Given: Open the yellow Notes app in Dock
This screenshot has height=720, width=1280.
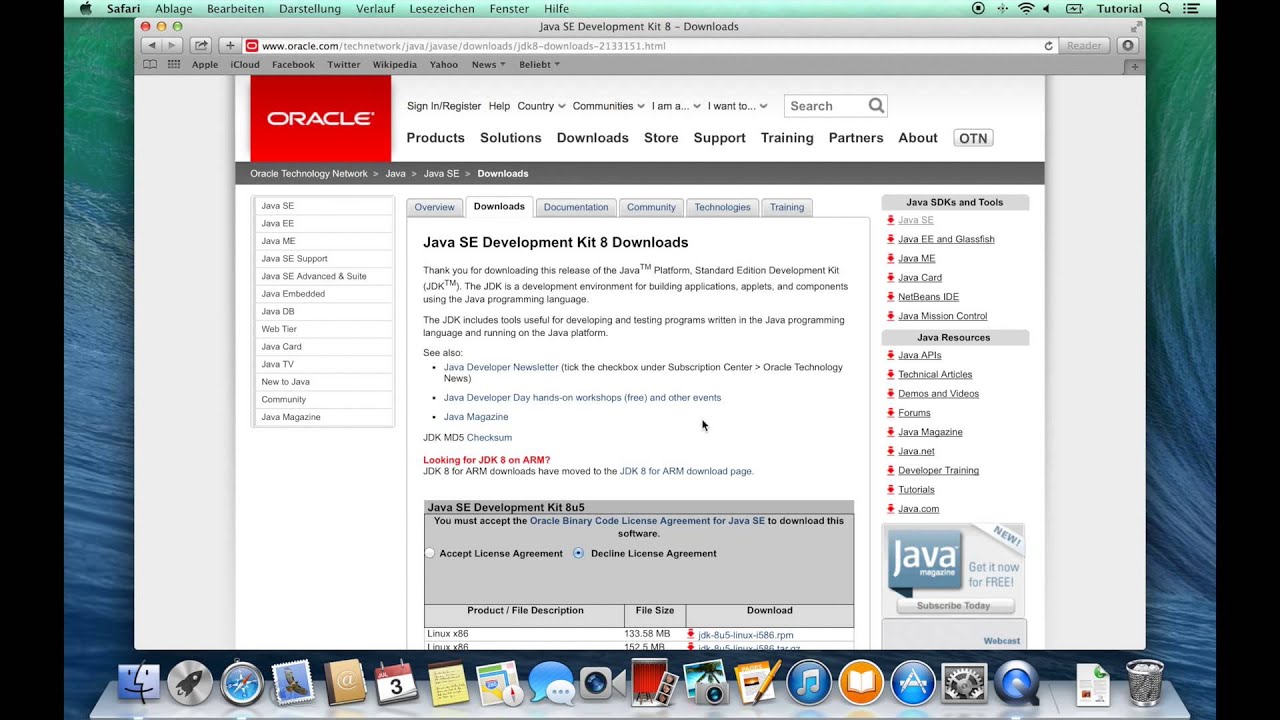Looking at the screenshot, I should tap(447, 684).
